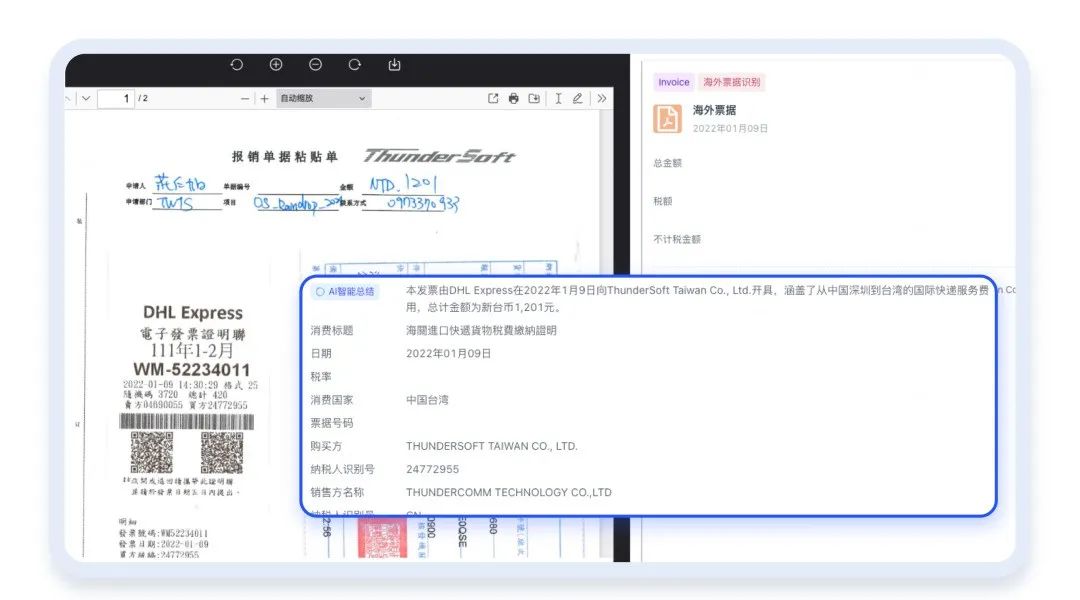Click 海關進口快遞貨物稅費繳納證明 title value
Viewport: 1080px width, 600px height.
pos(481,330)
